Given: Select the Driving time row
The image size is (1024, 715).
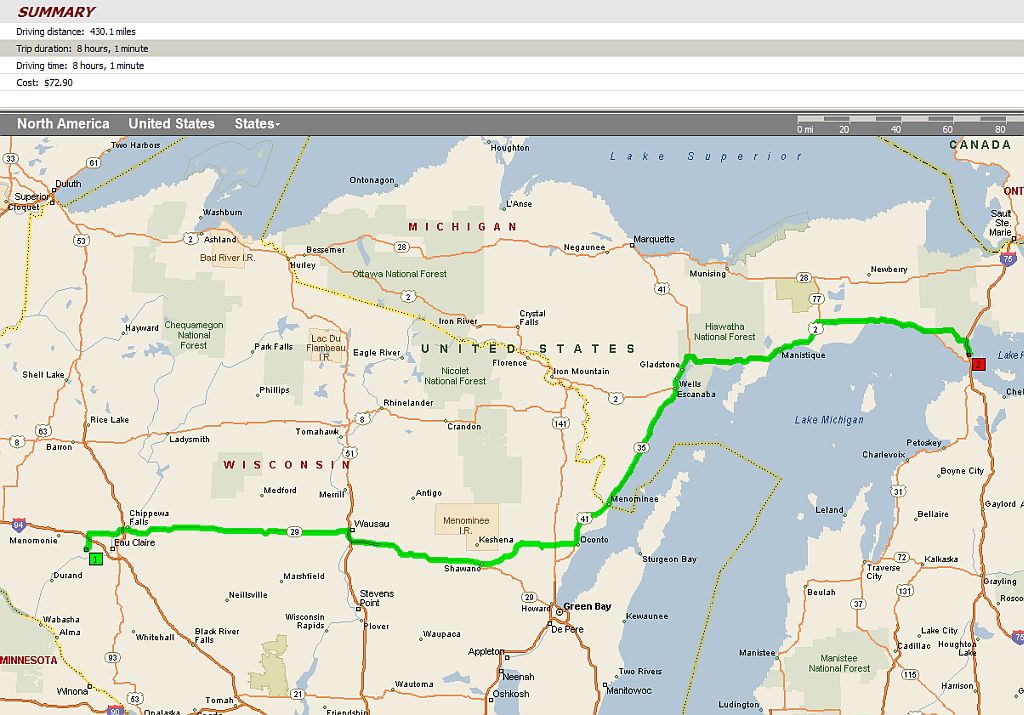Looking at the screenshot, I should [512, 65].
